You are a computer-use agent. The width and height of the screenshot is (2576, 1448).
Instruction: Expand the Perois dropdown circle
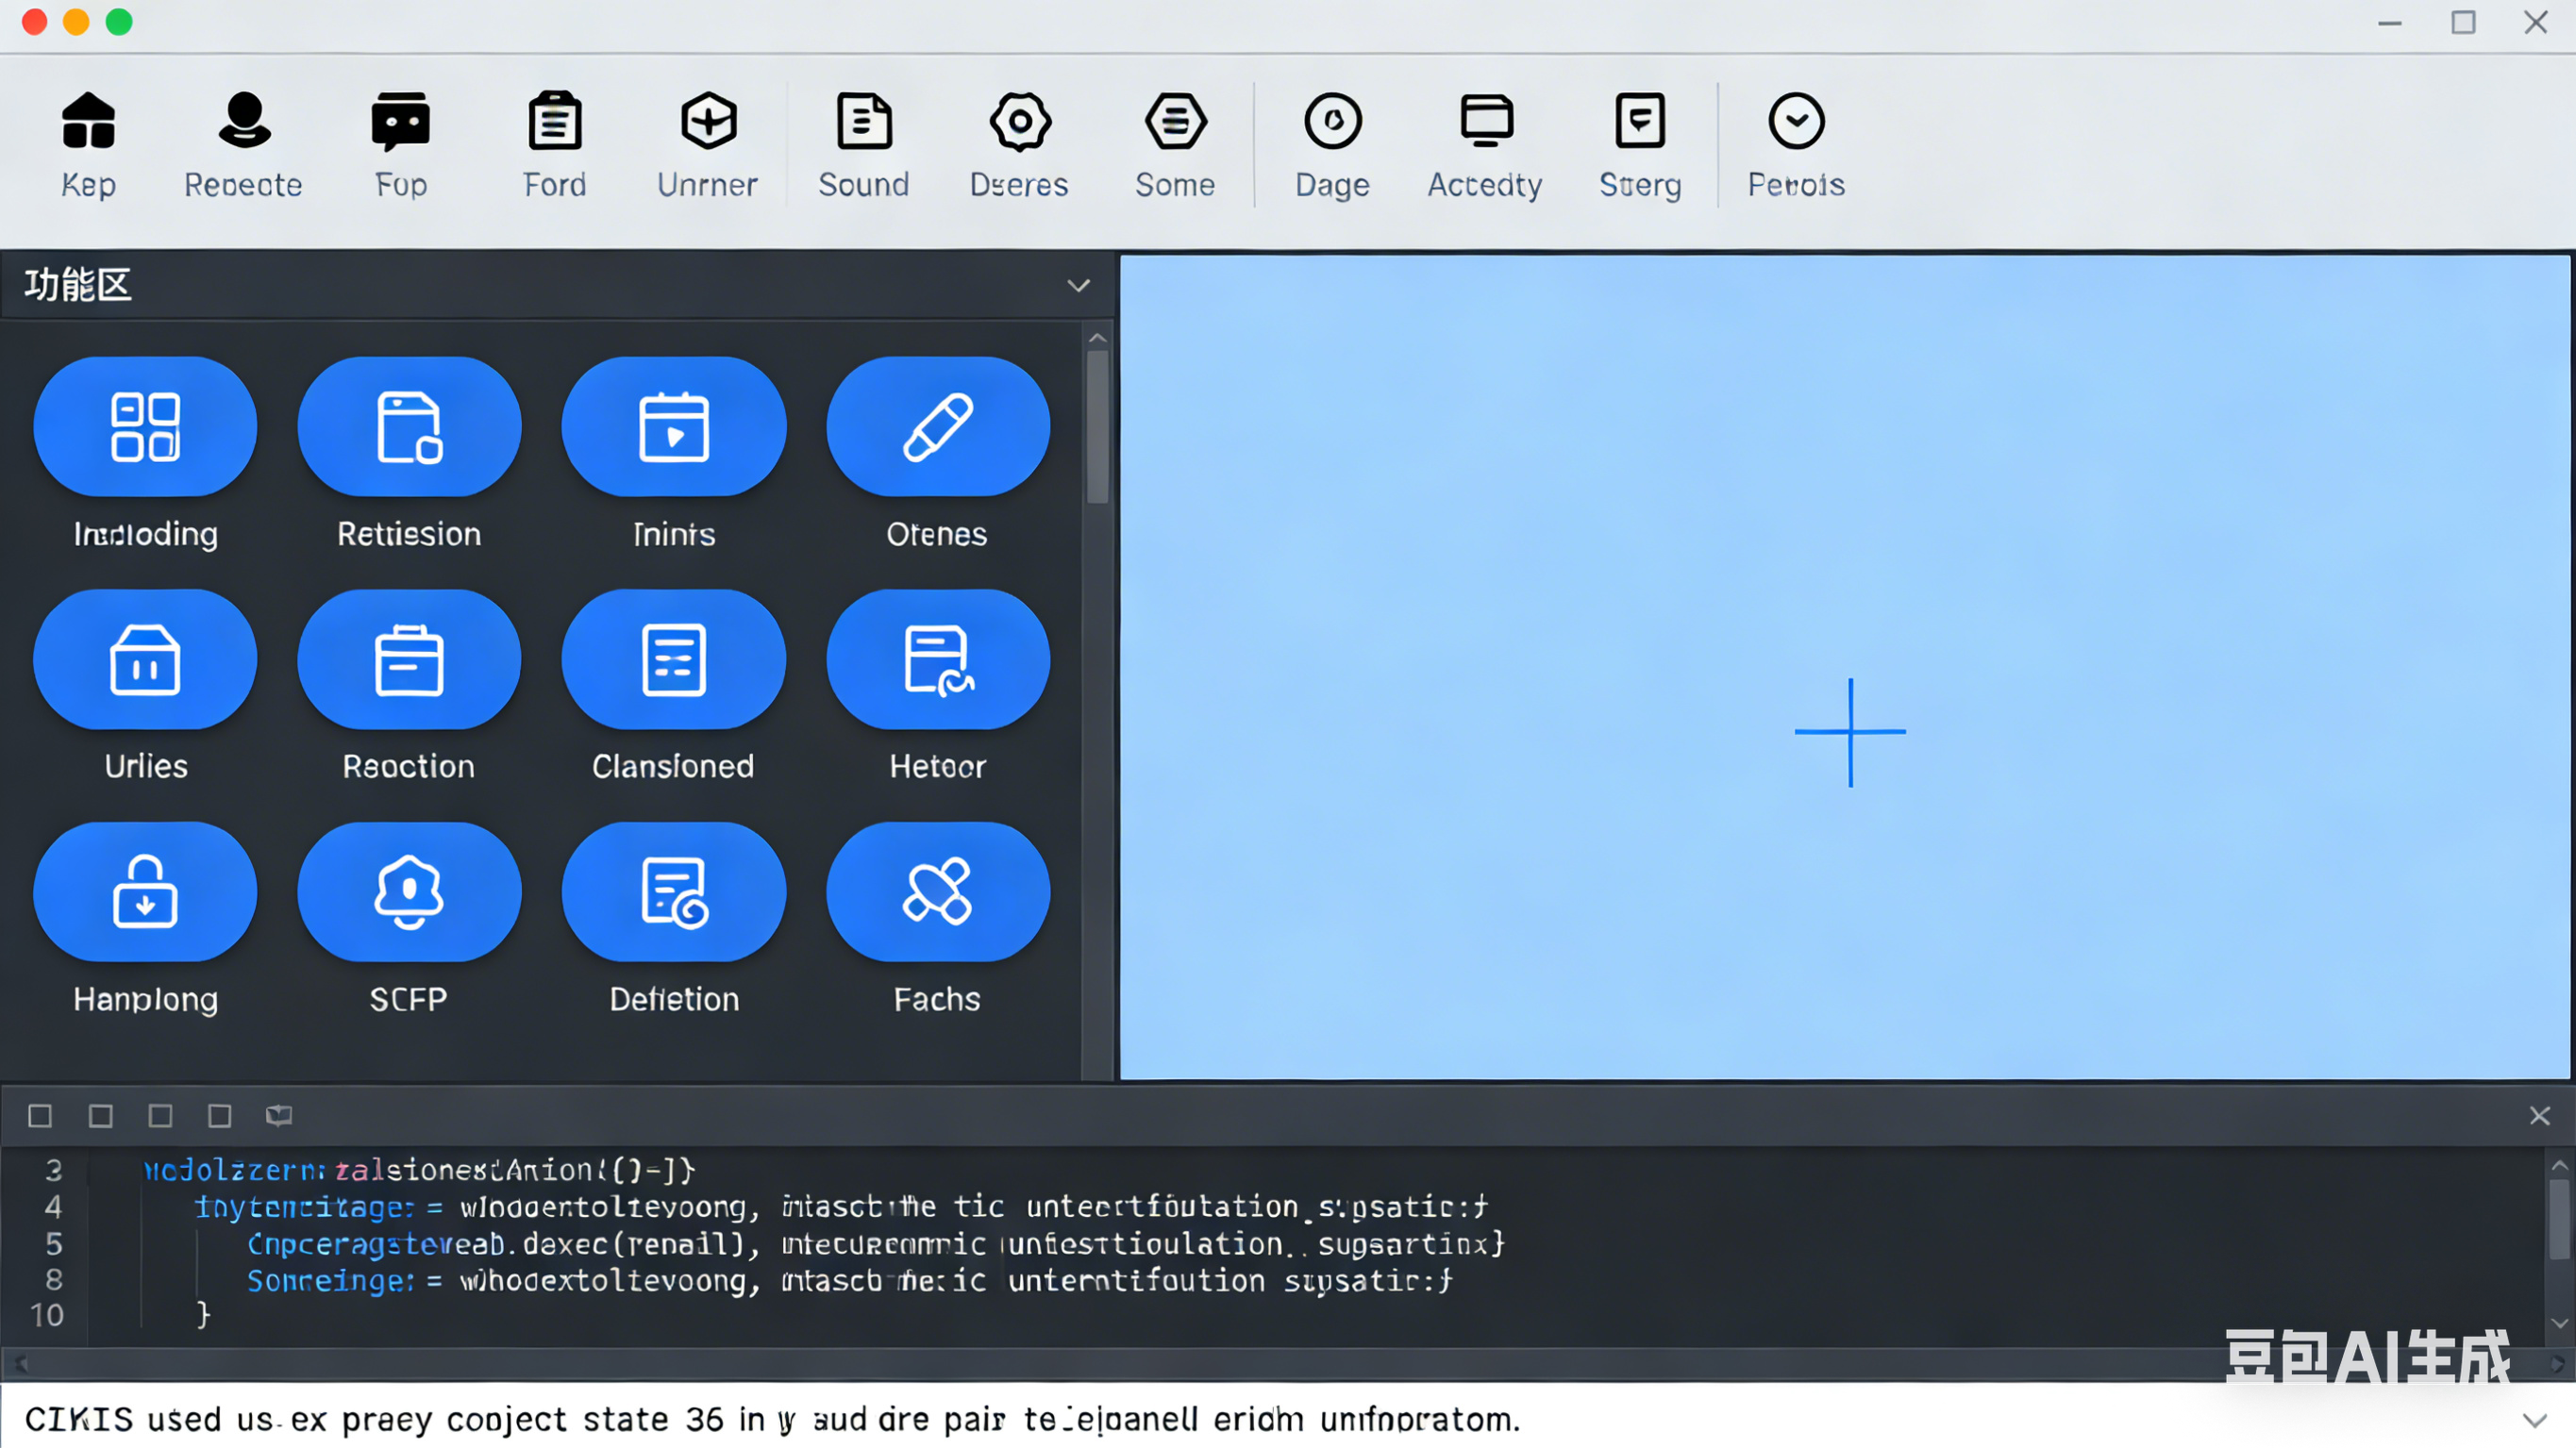1796,122
